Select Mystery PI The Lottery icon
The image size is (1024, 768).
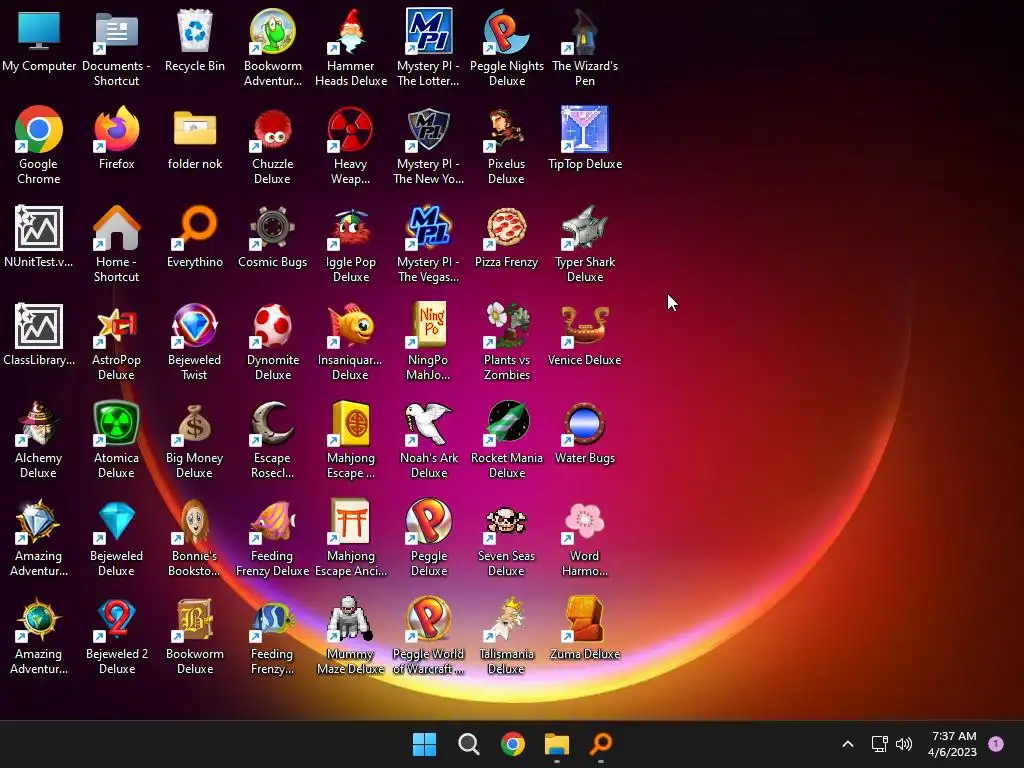428,32
